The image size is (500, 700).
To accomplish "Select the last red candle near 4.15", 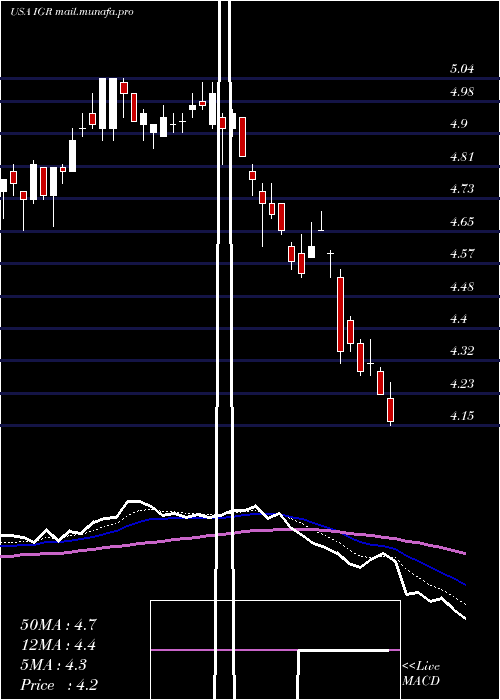I will point(391,409).
